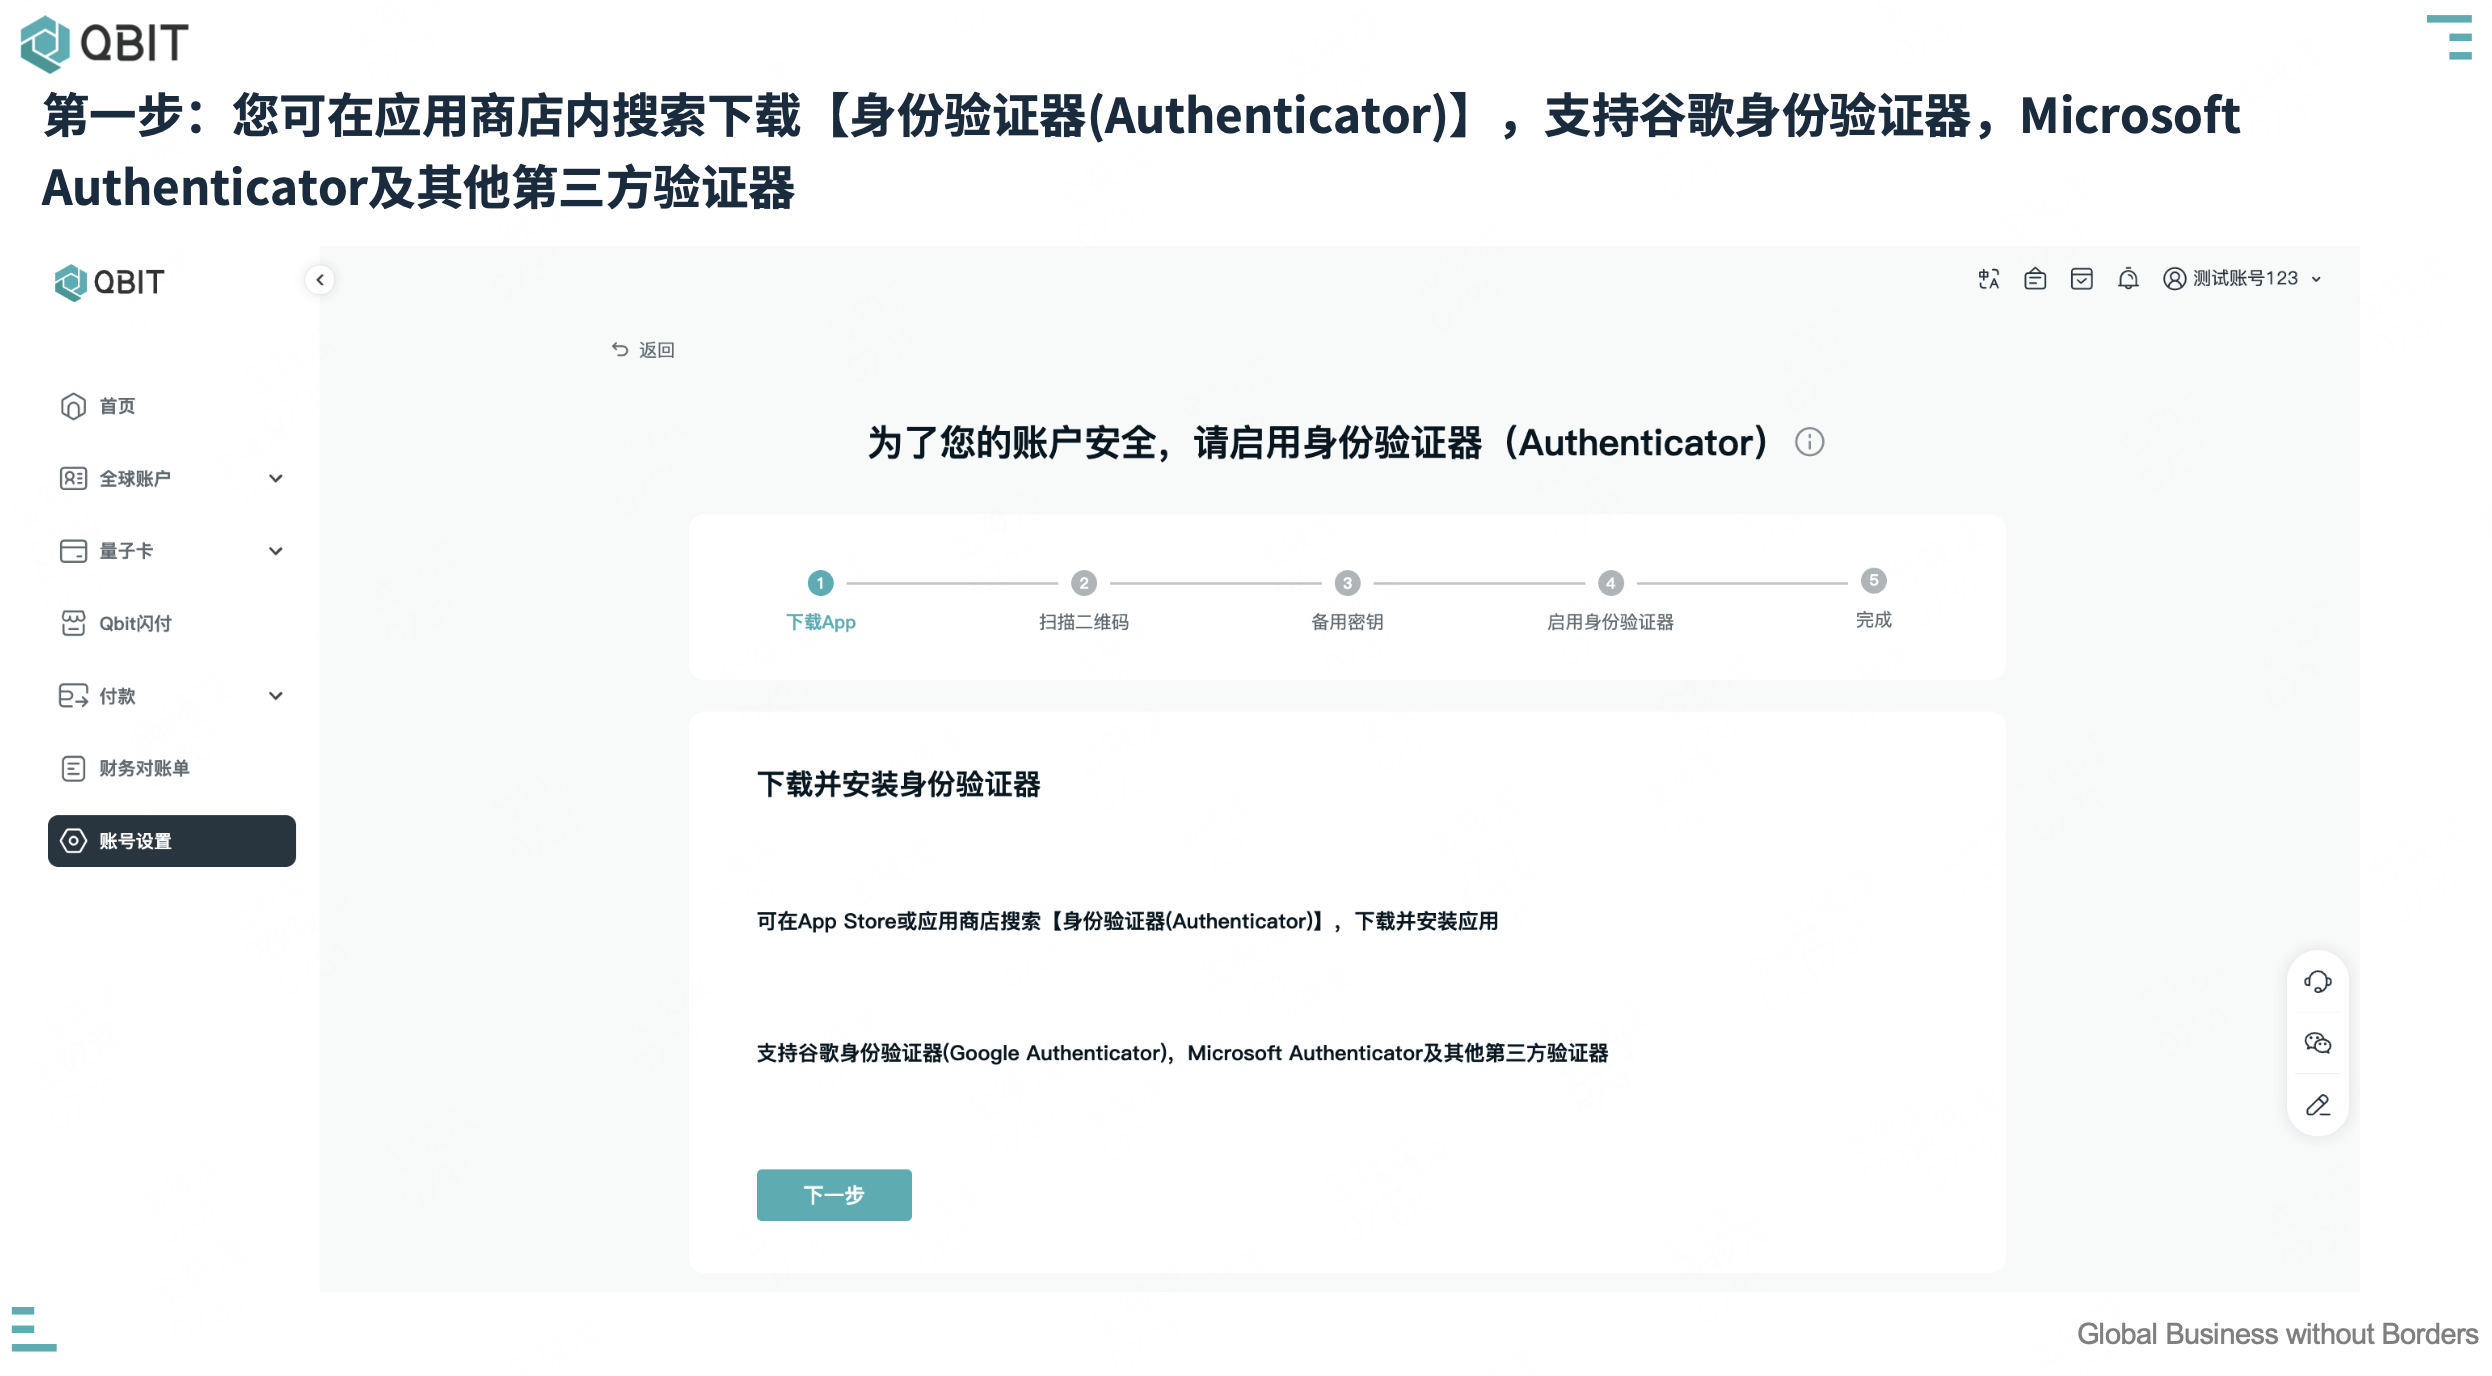Screen dimensions: 2492x1376
Task: Expand the 付款 submenu chevron
Action: click(x=276, y=696)
